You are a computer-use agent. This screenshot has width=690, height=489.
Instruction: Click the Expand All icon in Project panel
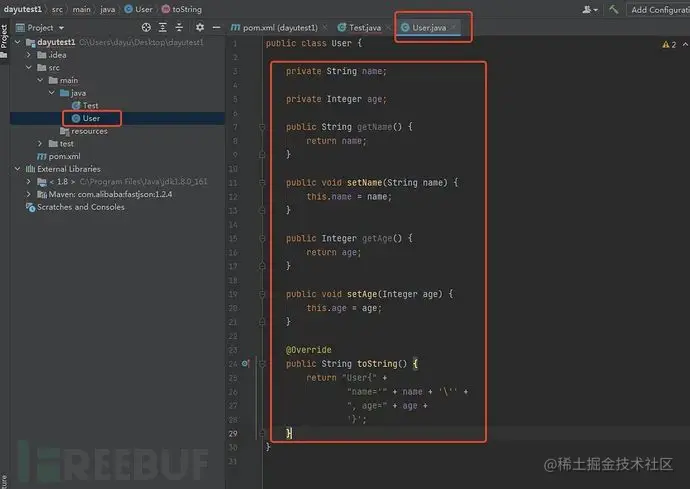point(162,28)
